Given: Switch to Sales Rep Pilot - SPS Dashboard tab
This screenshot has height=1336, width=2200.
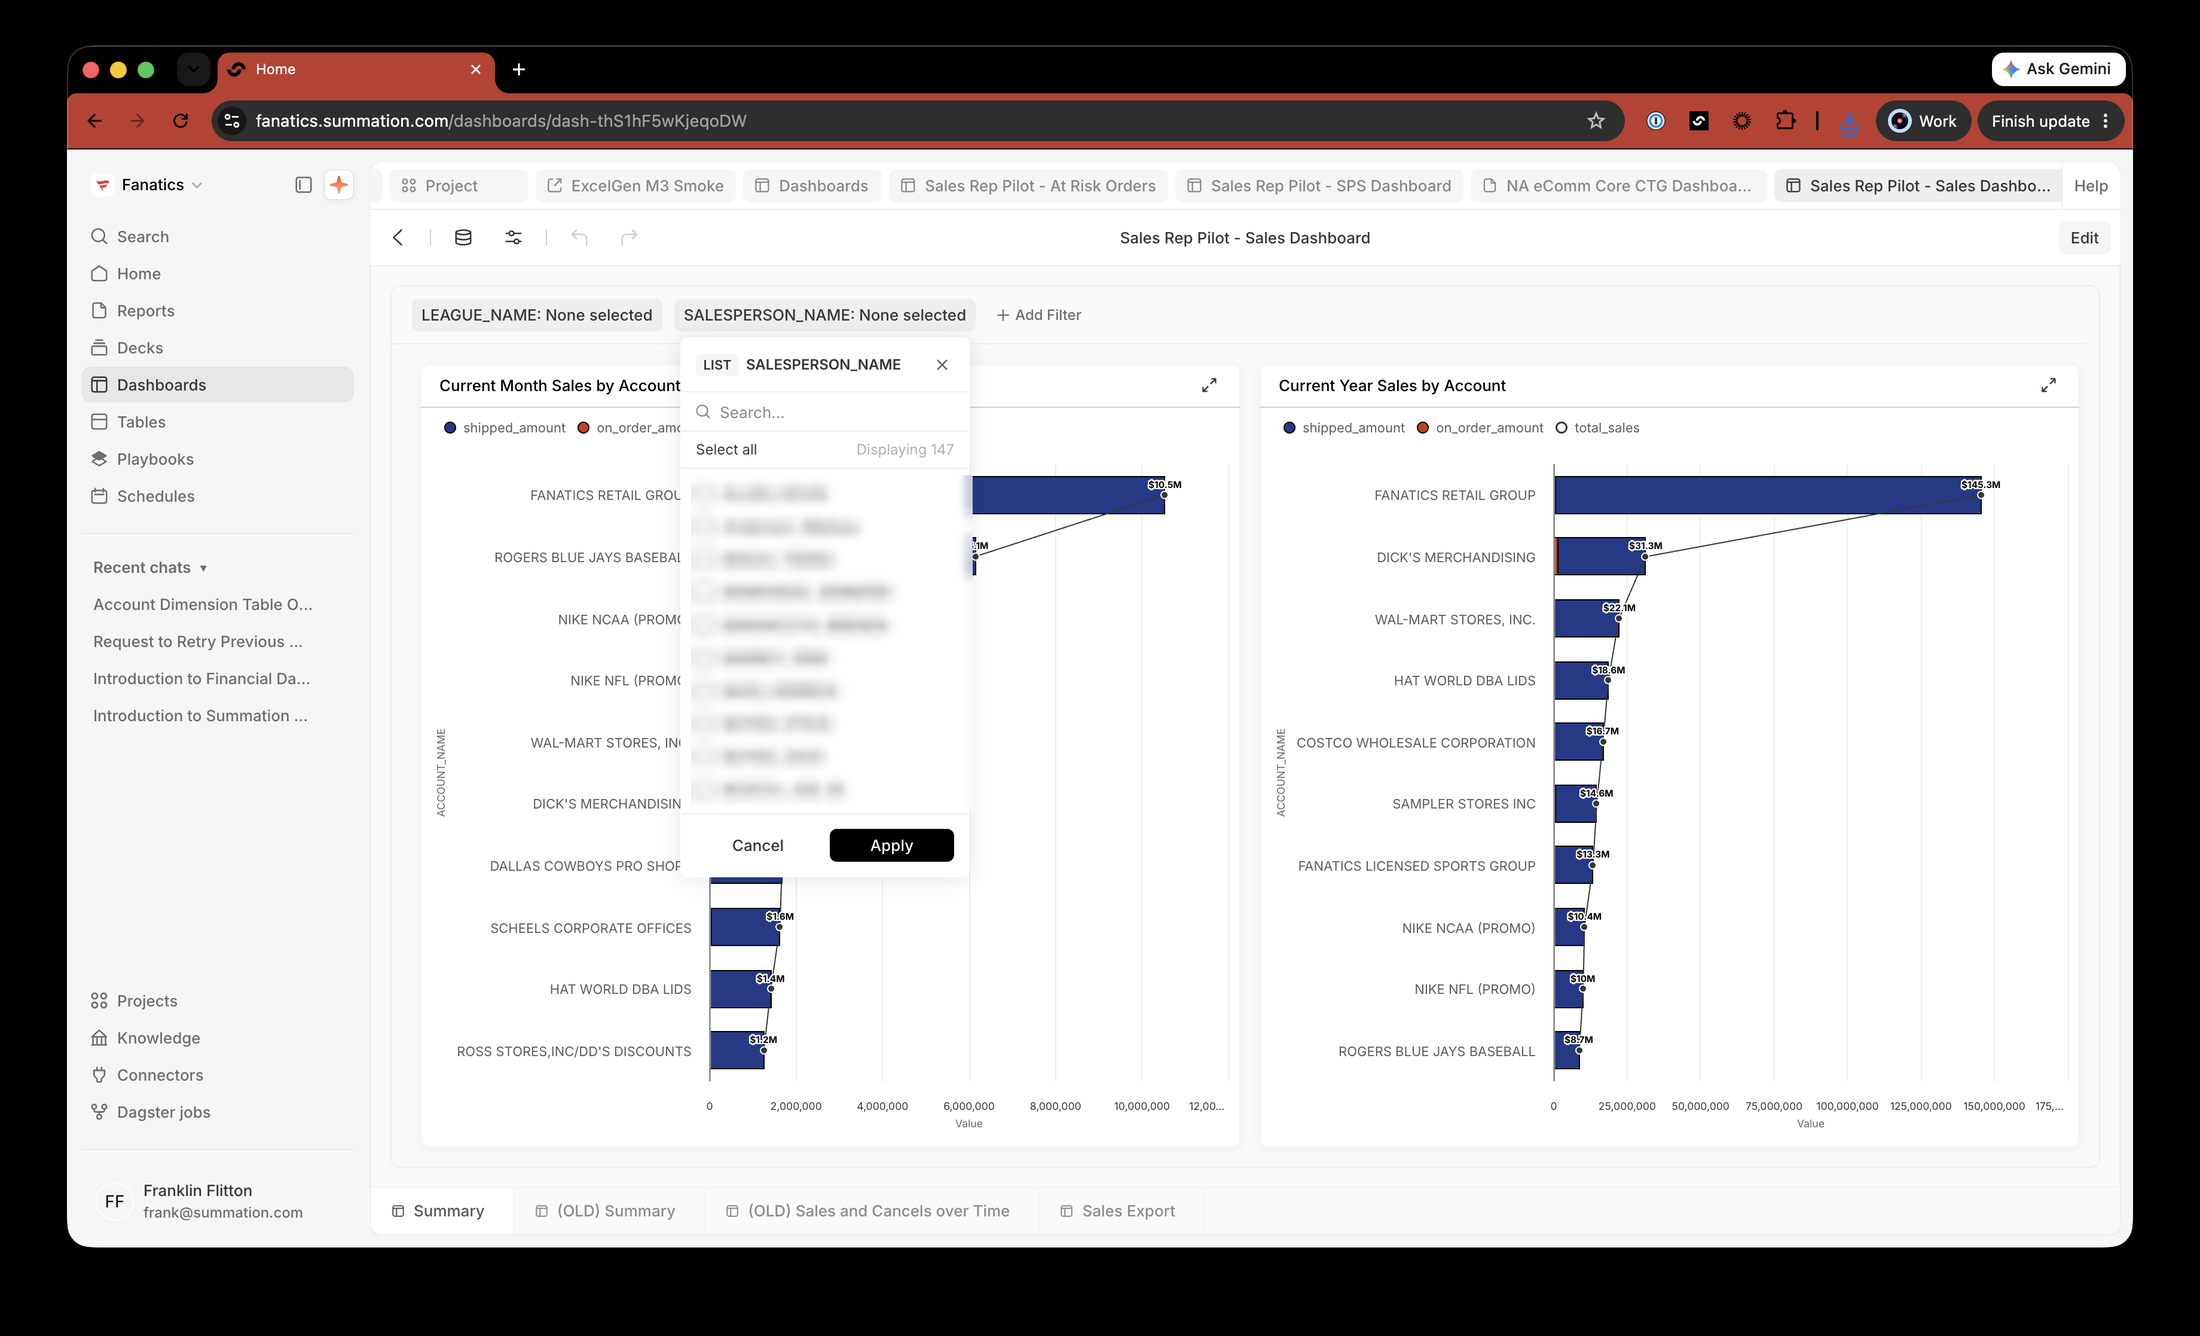Looking at the screenshot, I should (x=1319, y=186).
